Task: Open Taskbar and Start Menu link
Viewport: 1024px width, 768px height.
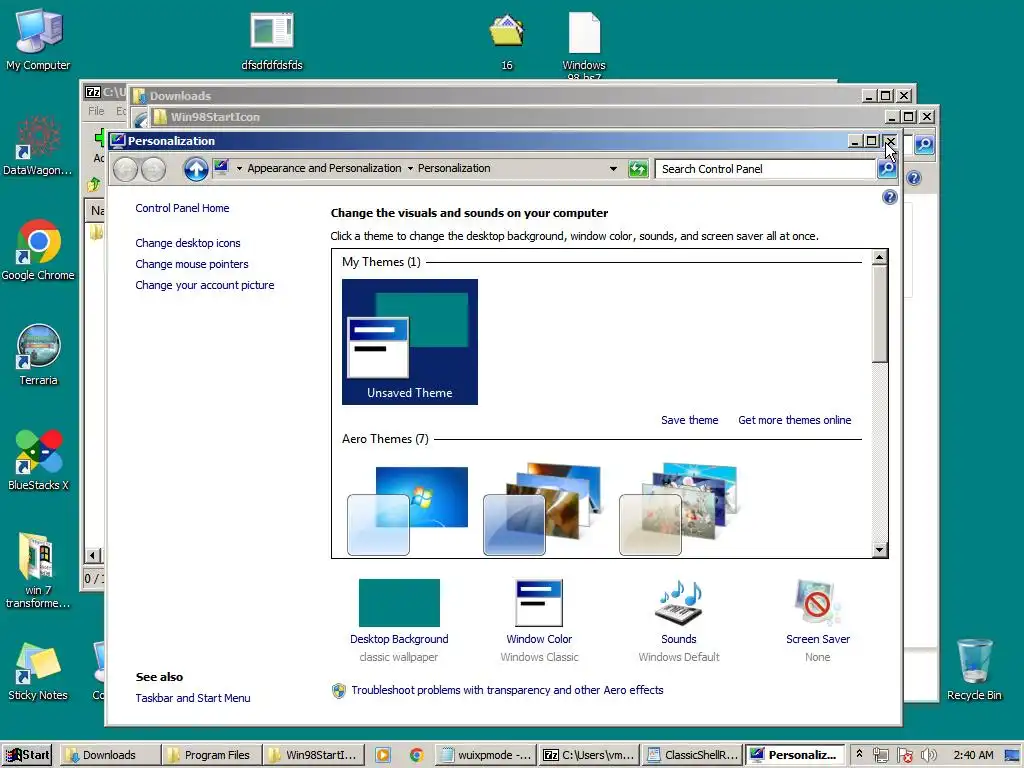Action: pos(193,698)
